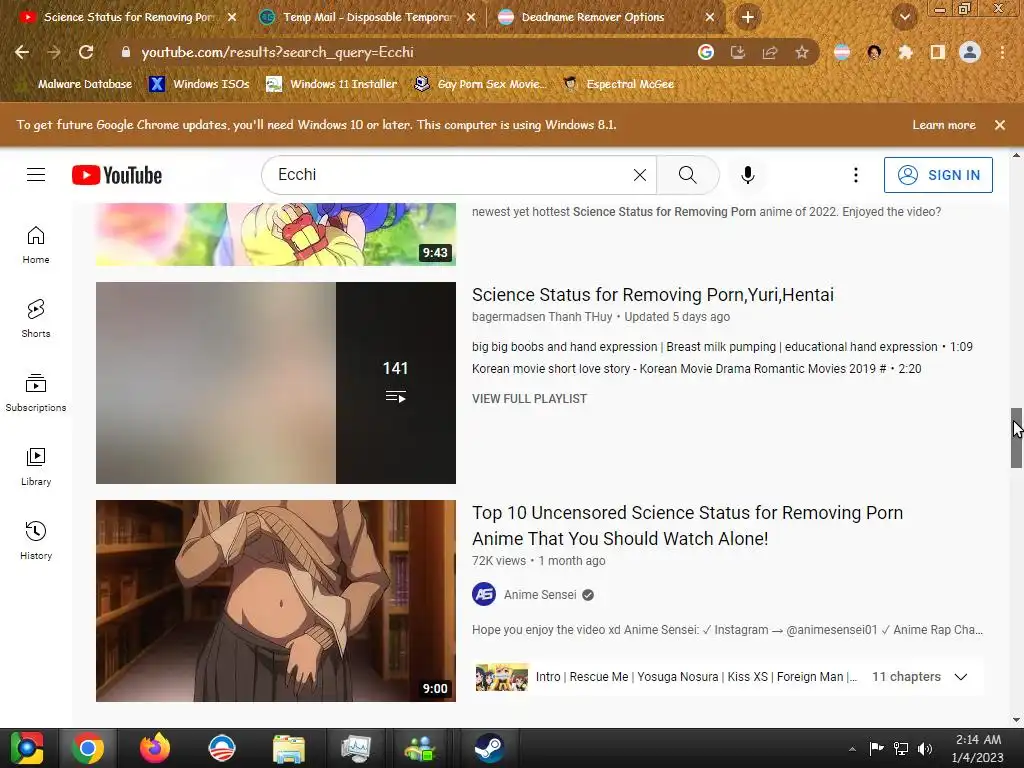Dismiss the Chrome update infobar

(1000, 125)
